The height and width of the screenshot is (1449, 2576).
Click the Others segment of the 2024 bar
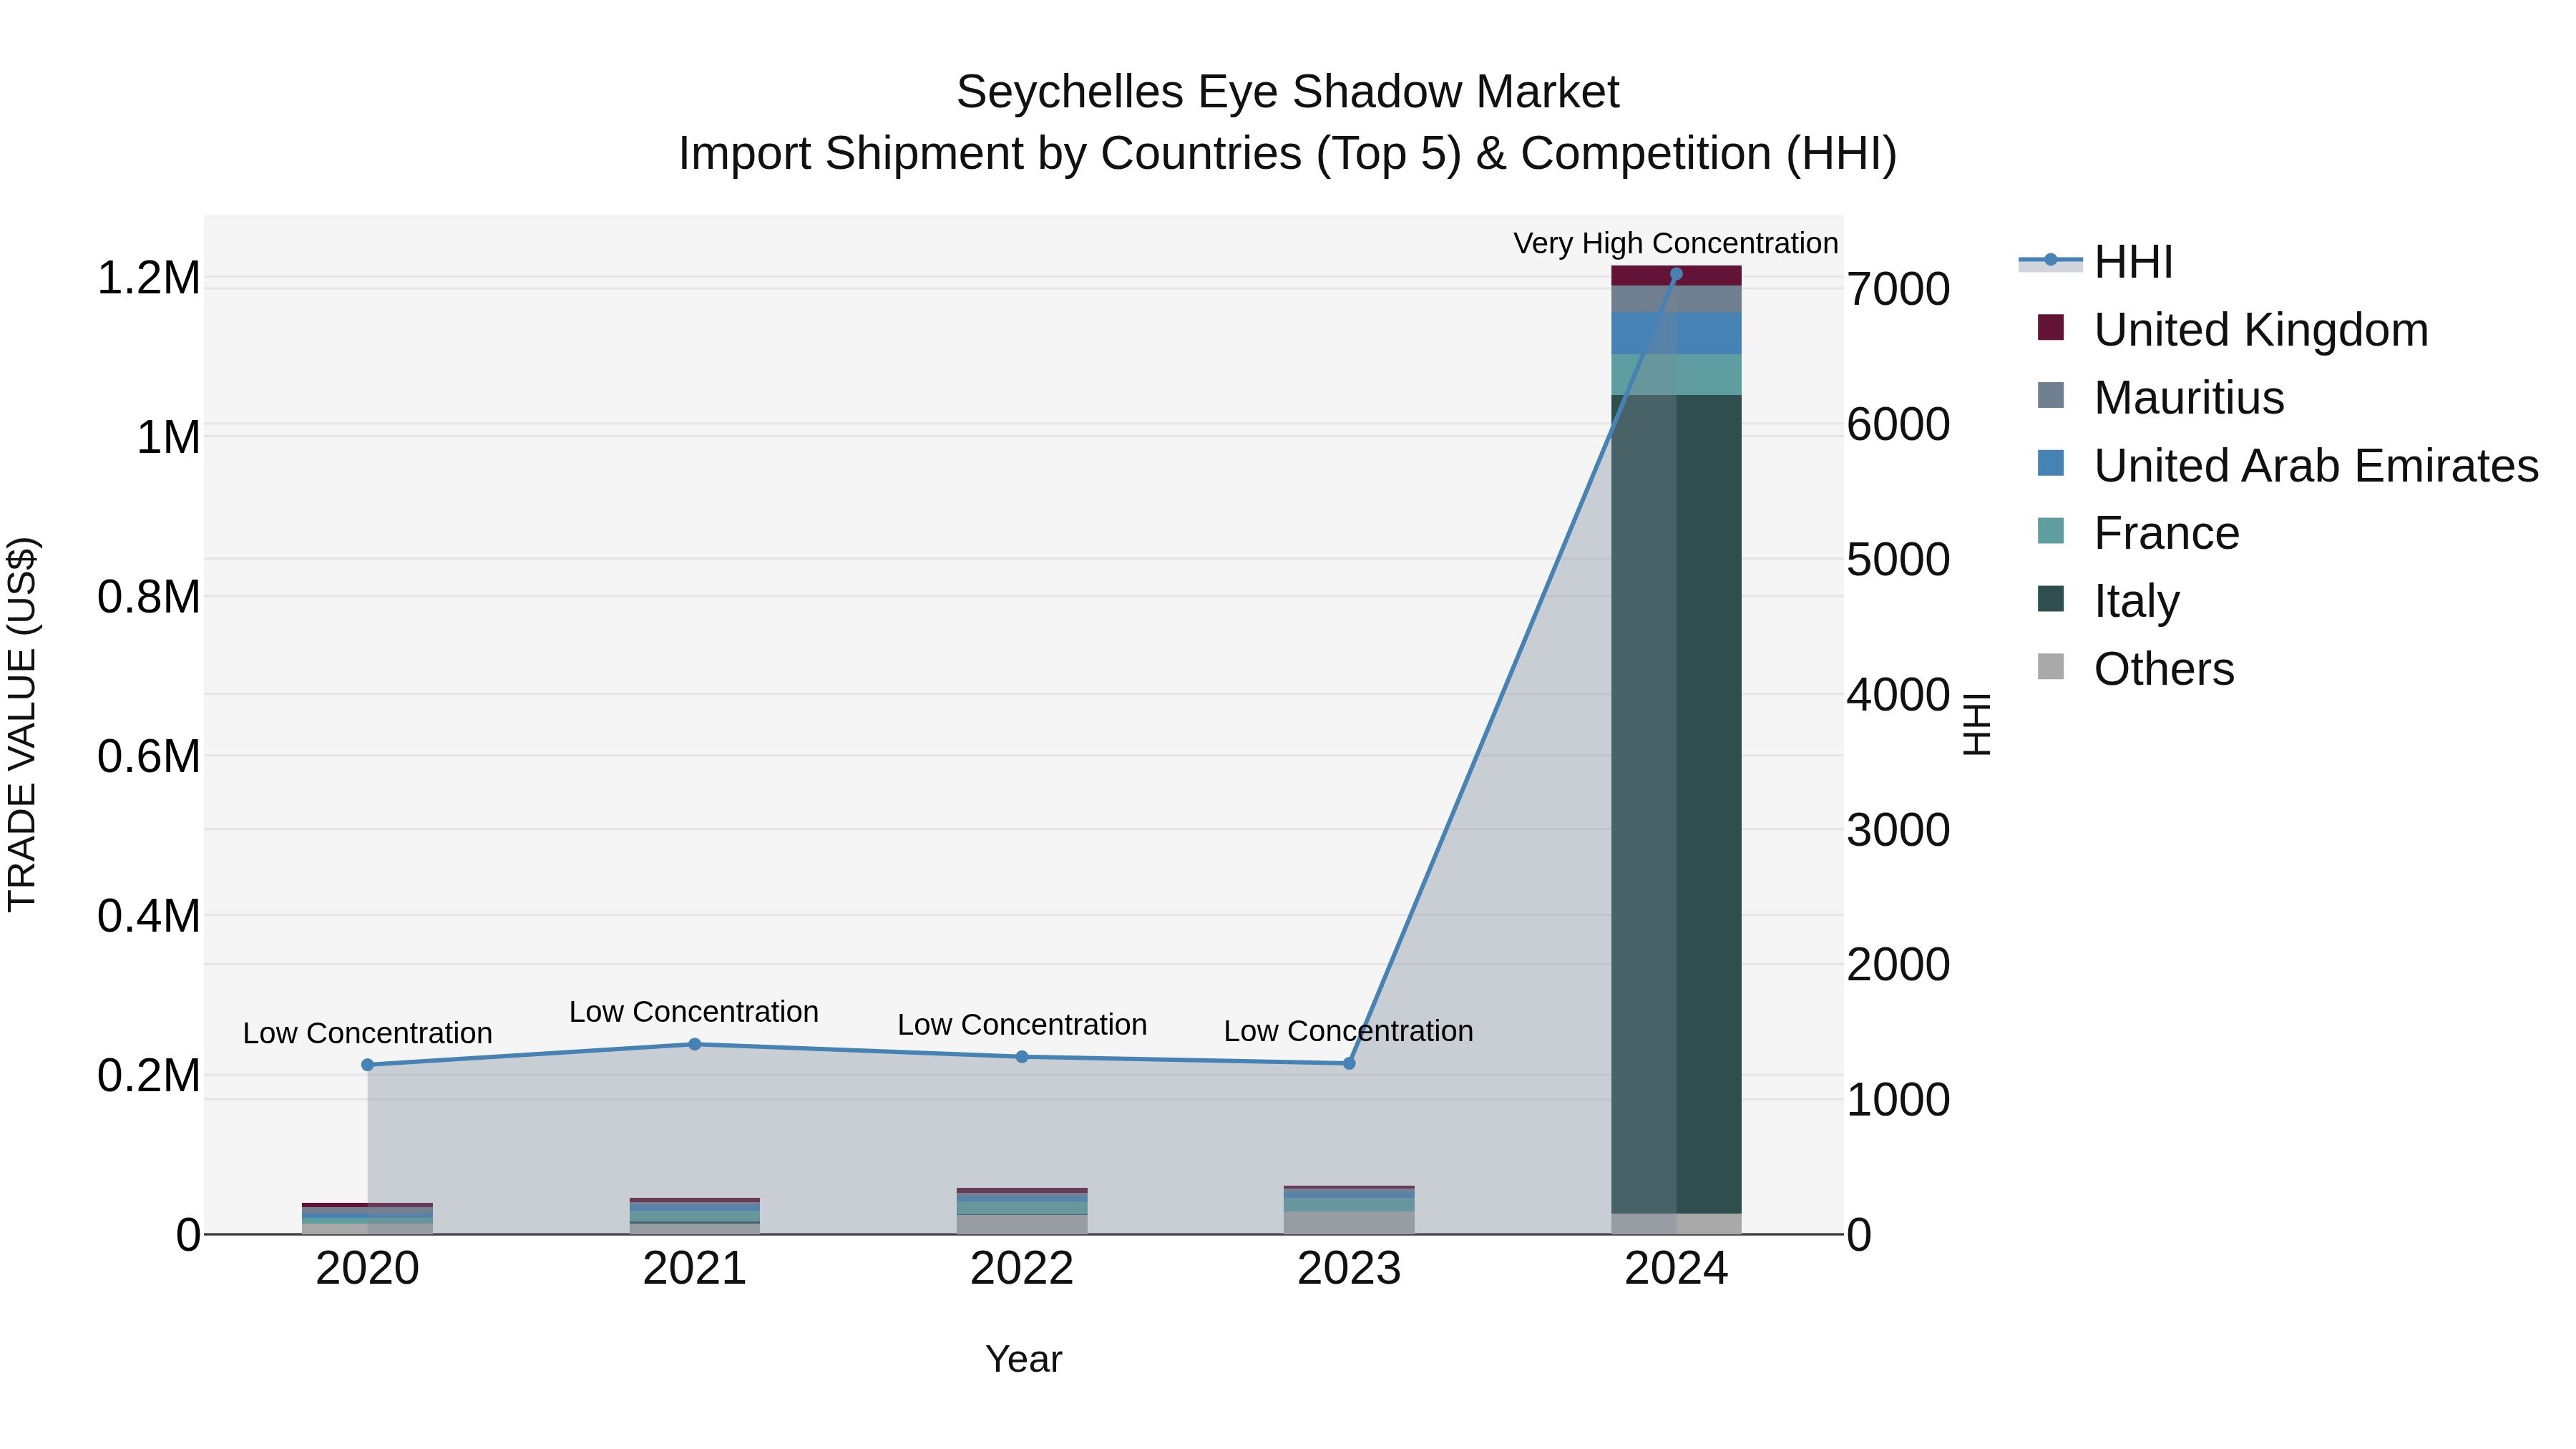(x=1676, y=1224)
